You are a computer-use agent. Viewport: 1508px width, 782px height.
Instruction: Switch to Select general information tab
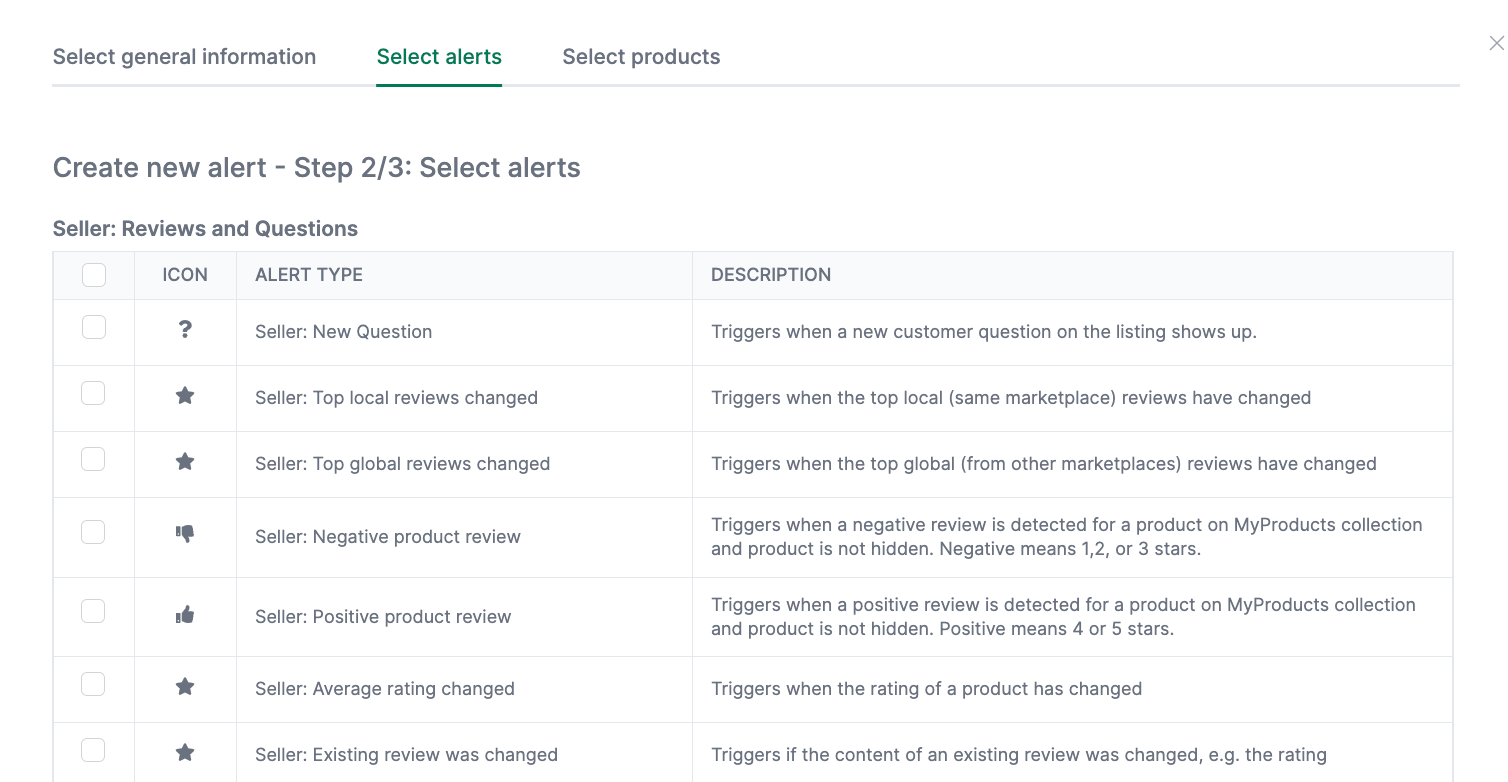tap(184, 57)
